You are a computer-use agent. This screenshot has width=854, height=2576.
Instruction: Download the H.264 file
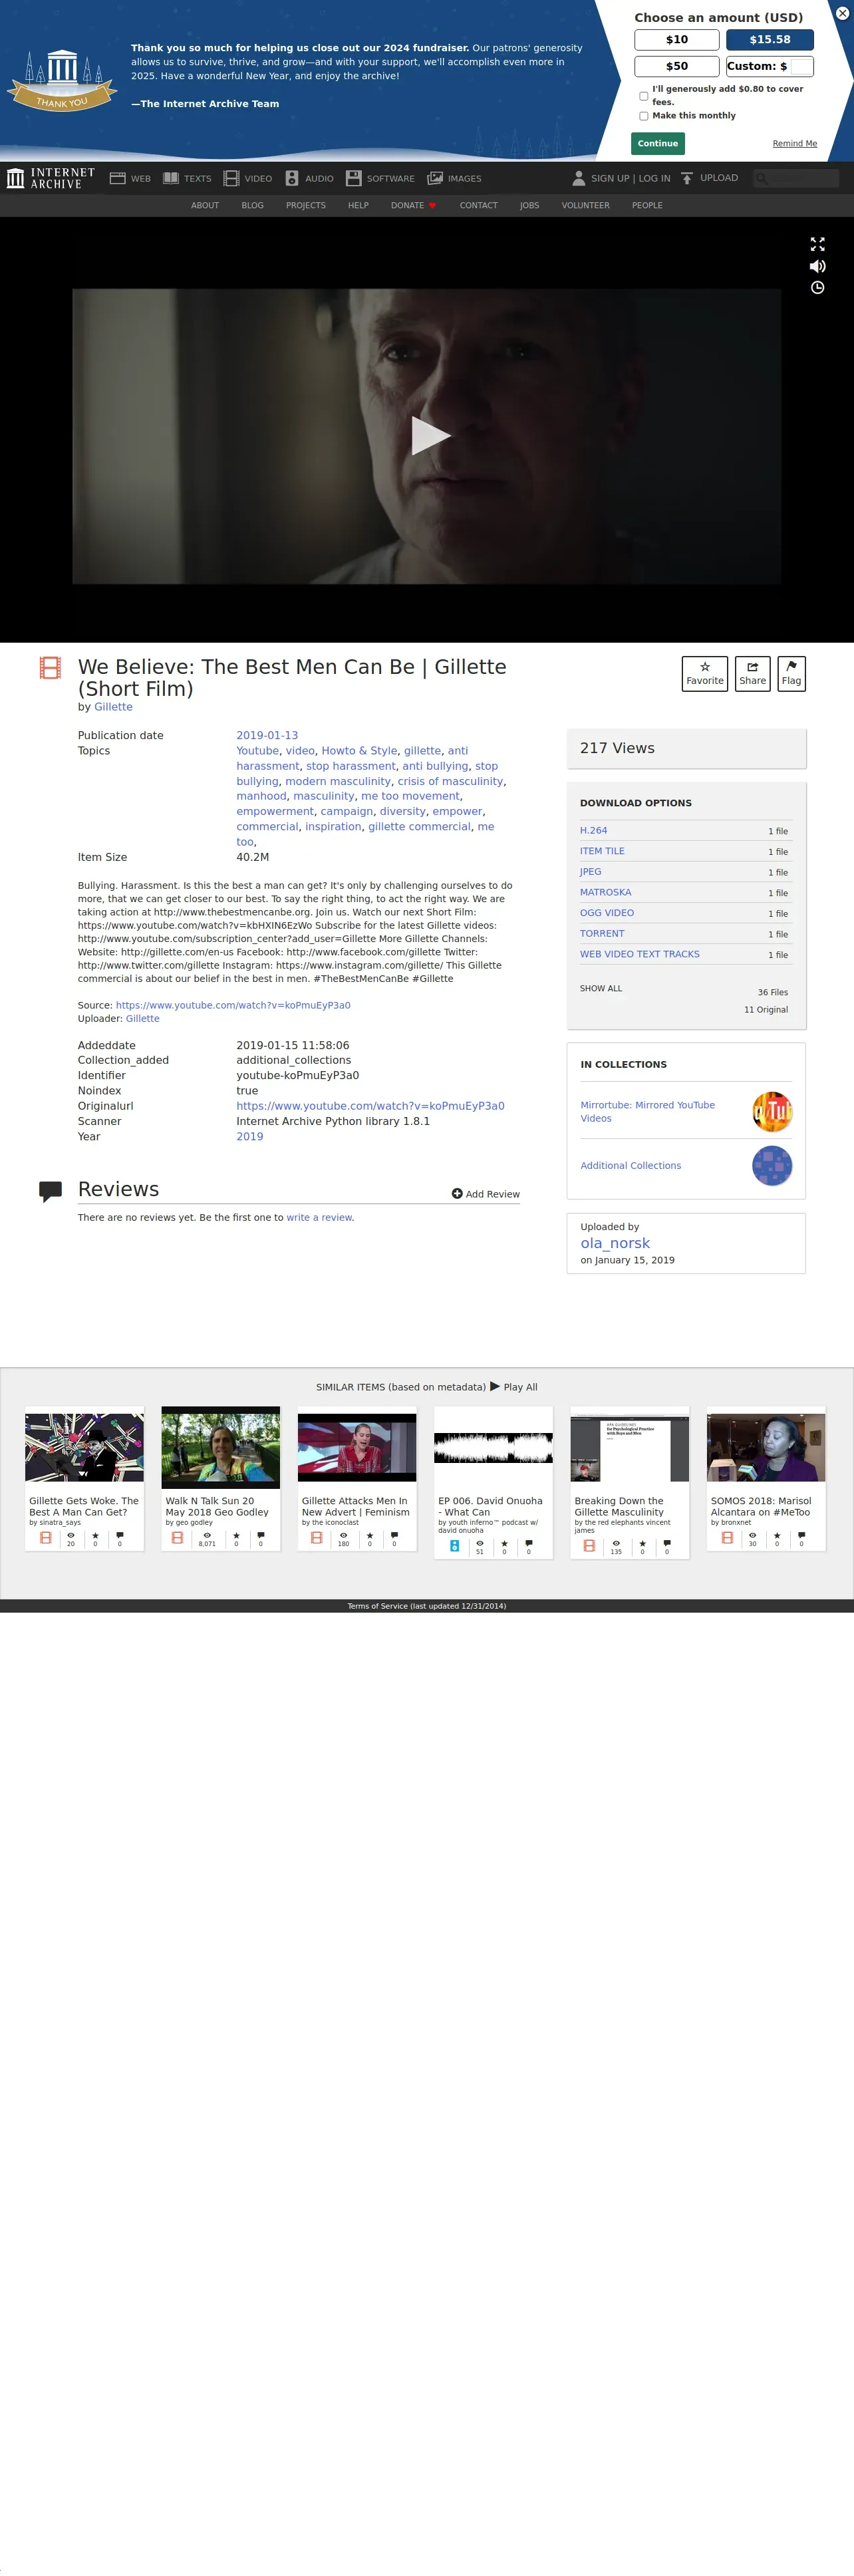pos(593,830)
